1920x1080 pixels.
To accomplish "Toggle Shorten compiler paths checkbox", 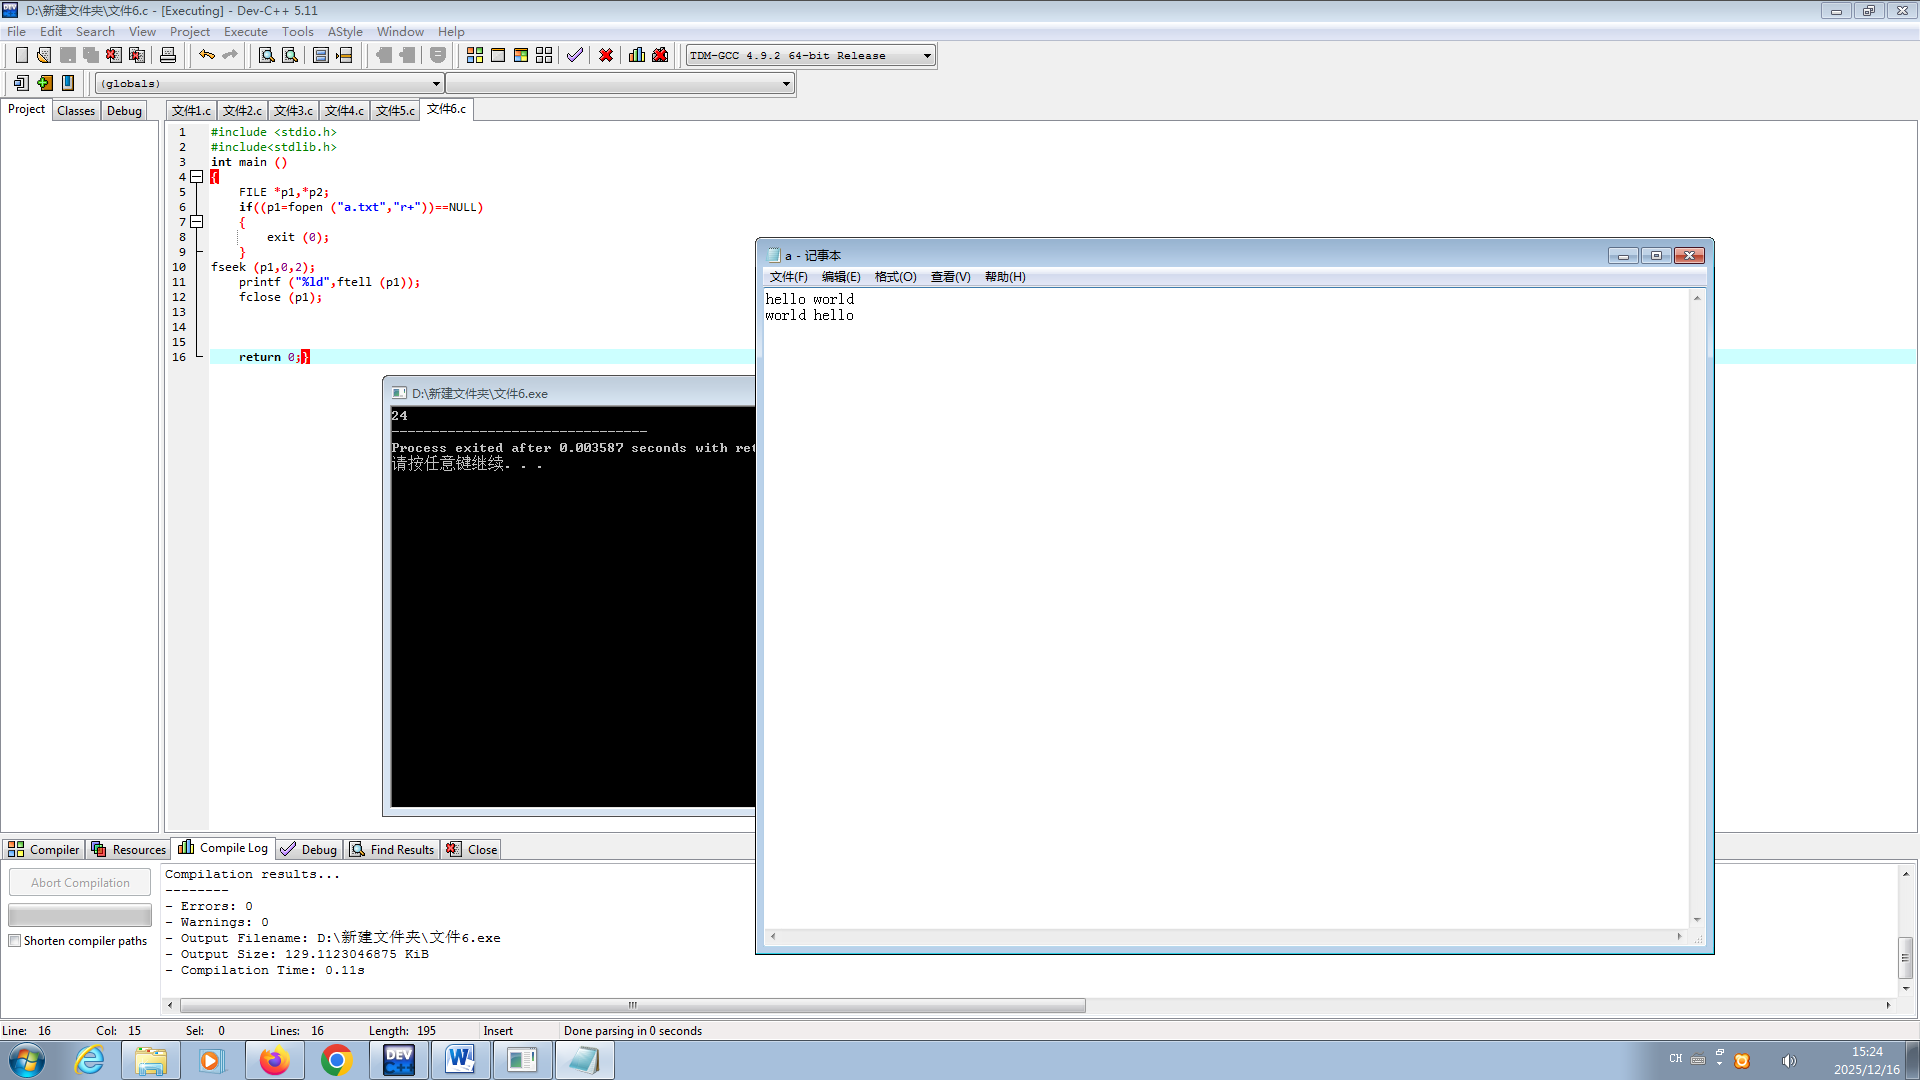I will coord(15,941).
